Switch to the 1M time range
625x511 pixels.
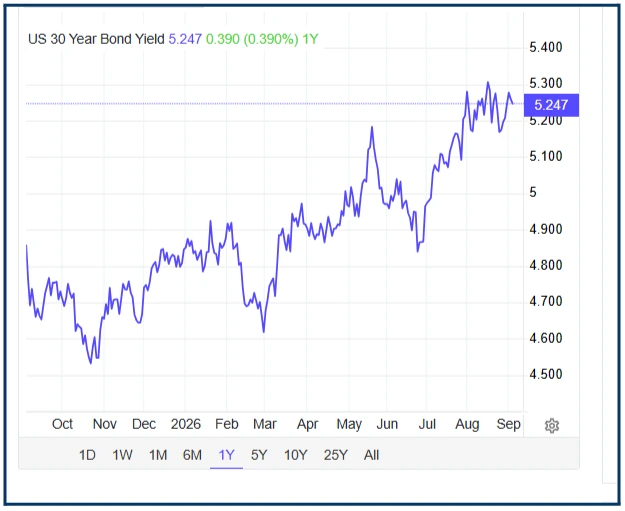pos(158,455)
